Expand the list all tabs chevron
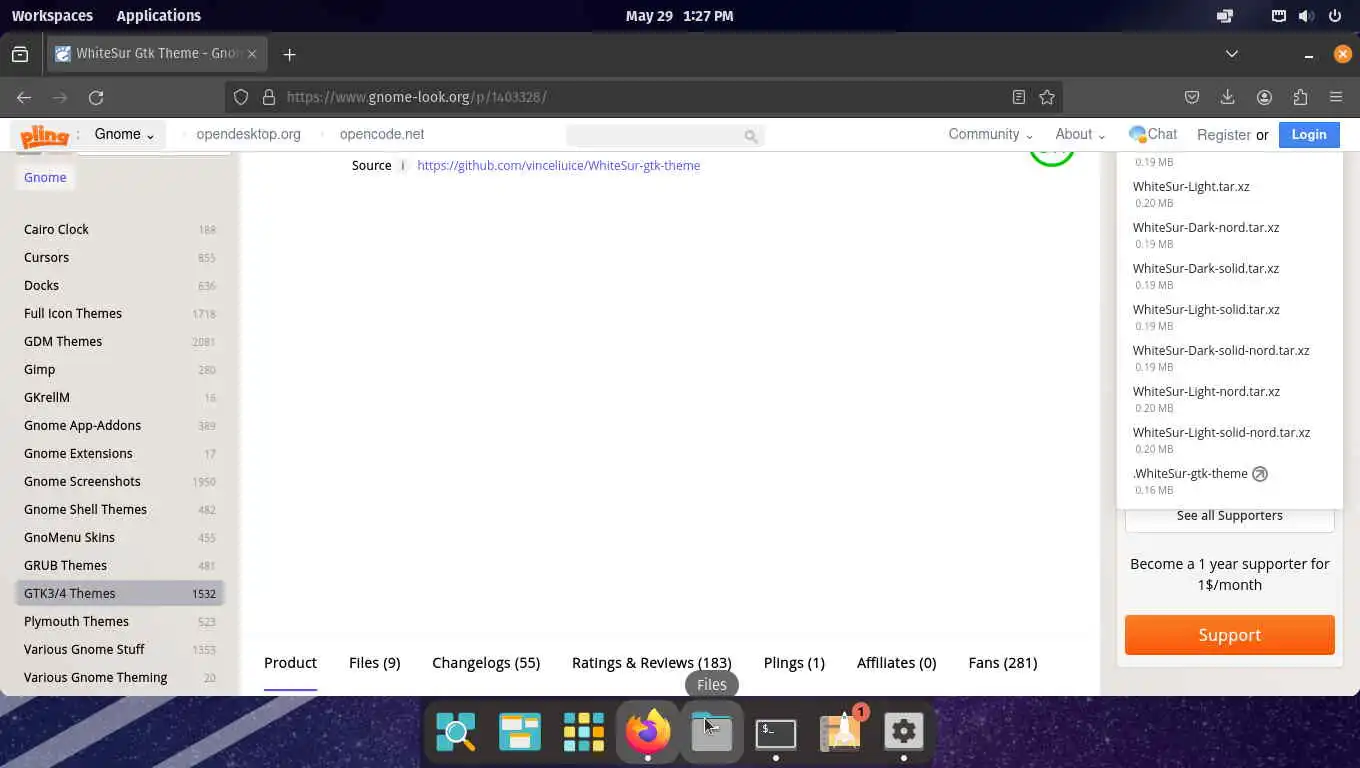Image resolution: width=1360 pixels, height=768 pixels. coord(1232,54)
